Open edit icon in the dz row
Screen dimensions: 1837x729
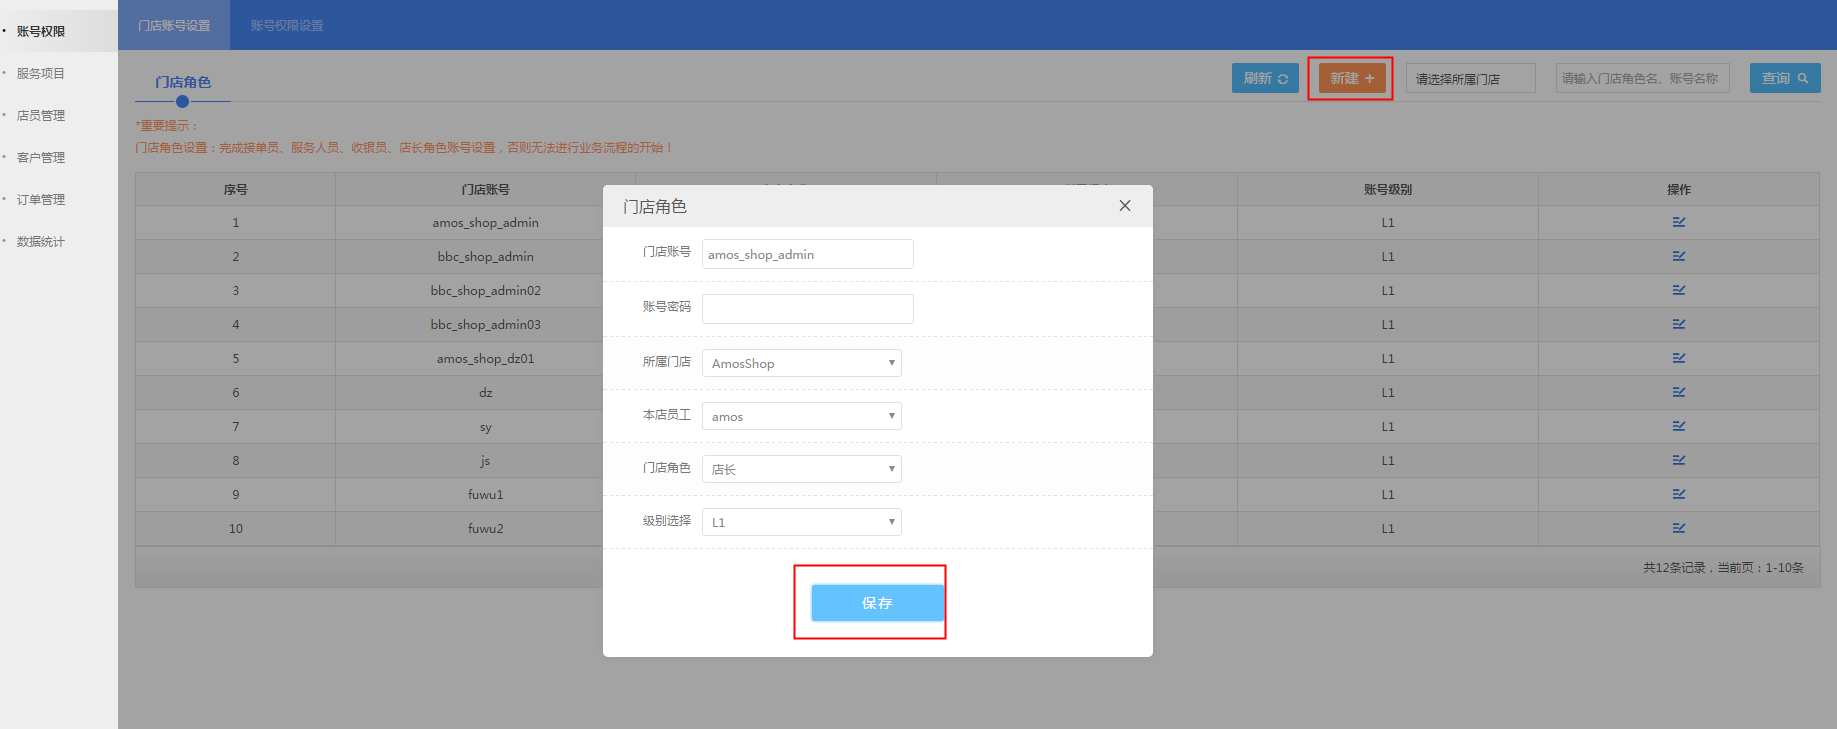coord(1679,392)
